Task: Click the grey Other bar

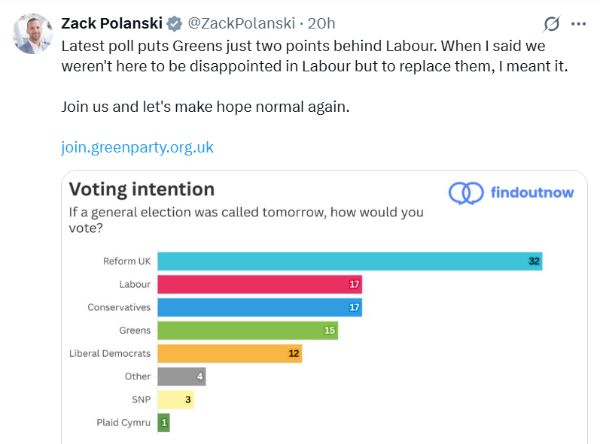Action: 181,376
